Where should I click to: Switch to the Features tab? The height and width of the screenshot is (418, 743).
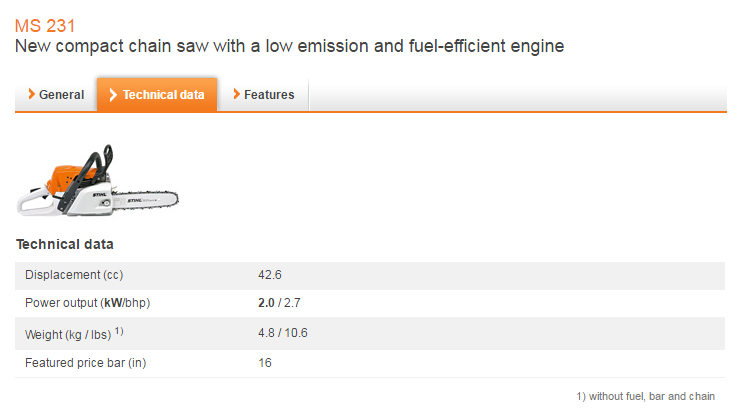(264, 95)
